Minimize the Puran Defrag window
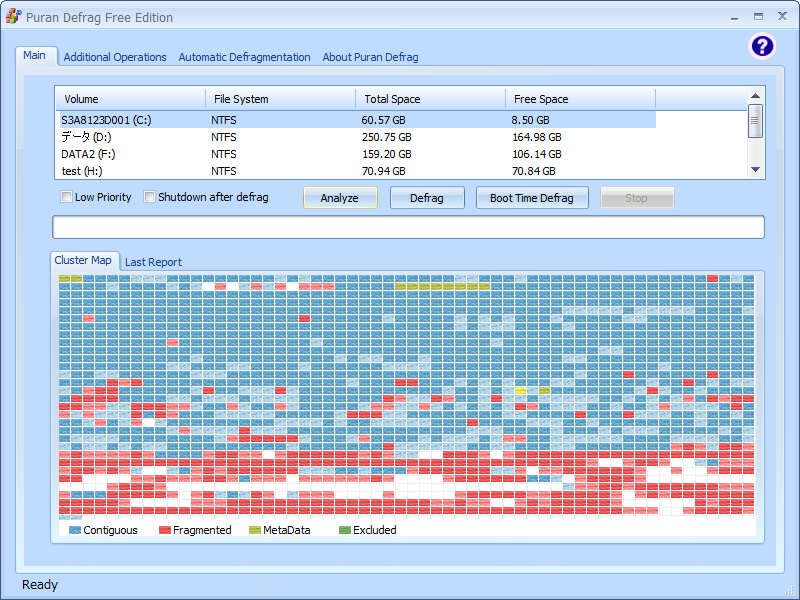The width and height of the screenshot is (800, 600). pos(734,17)
